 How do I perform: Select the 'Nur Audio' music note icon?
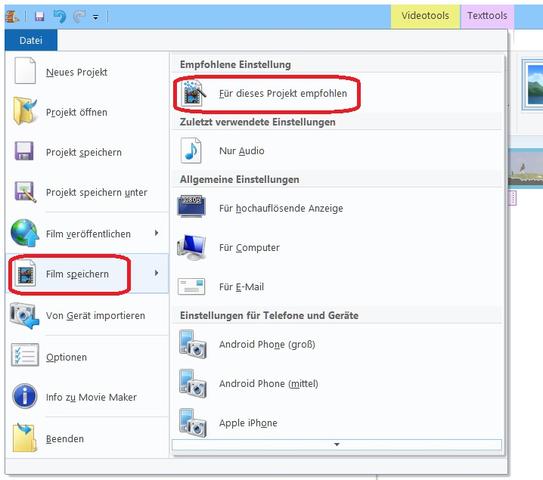point(191,151)
